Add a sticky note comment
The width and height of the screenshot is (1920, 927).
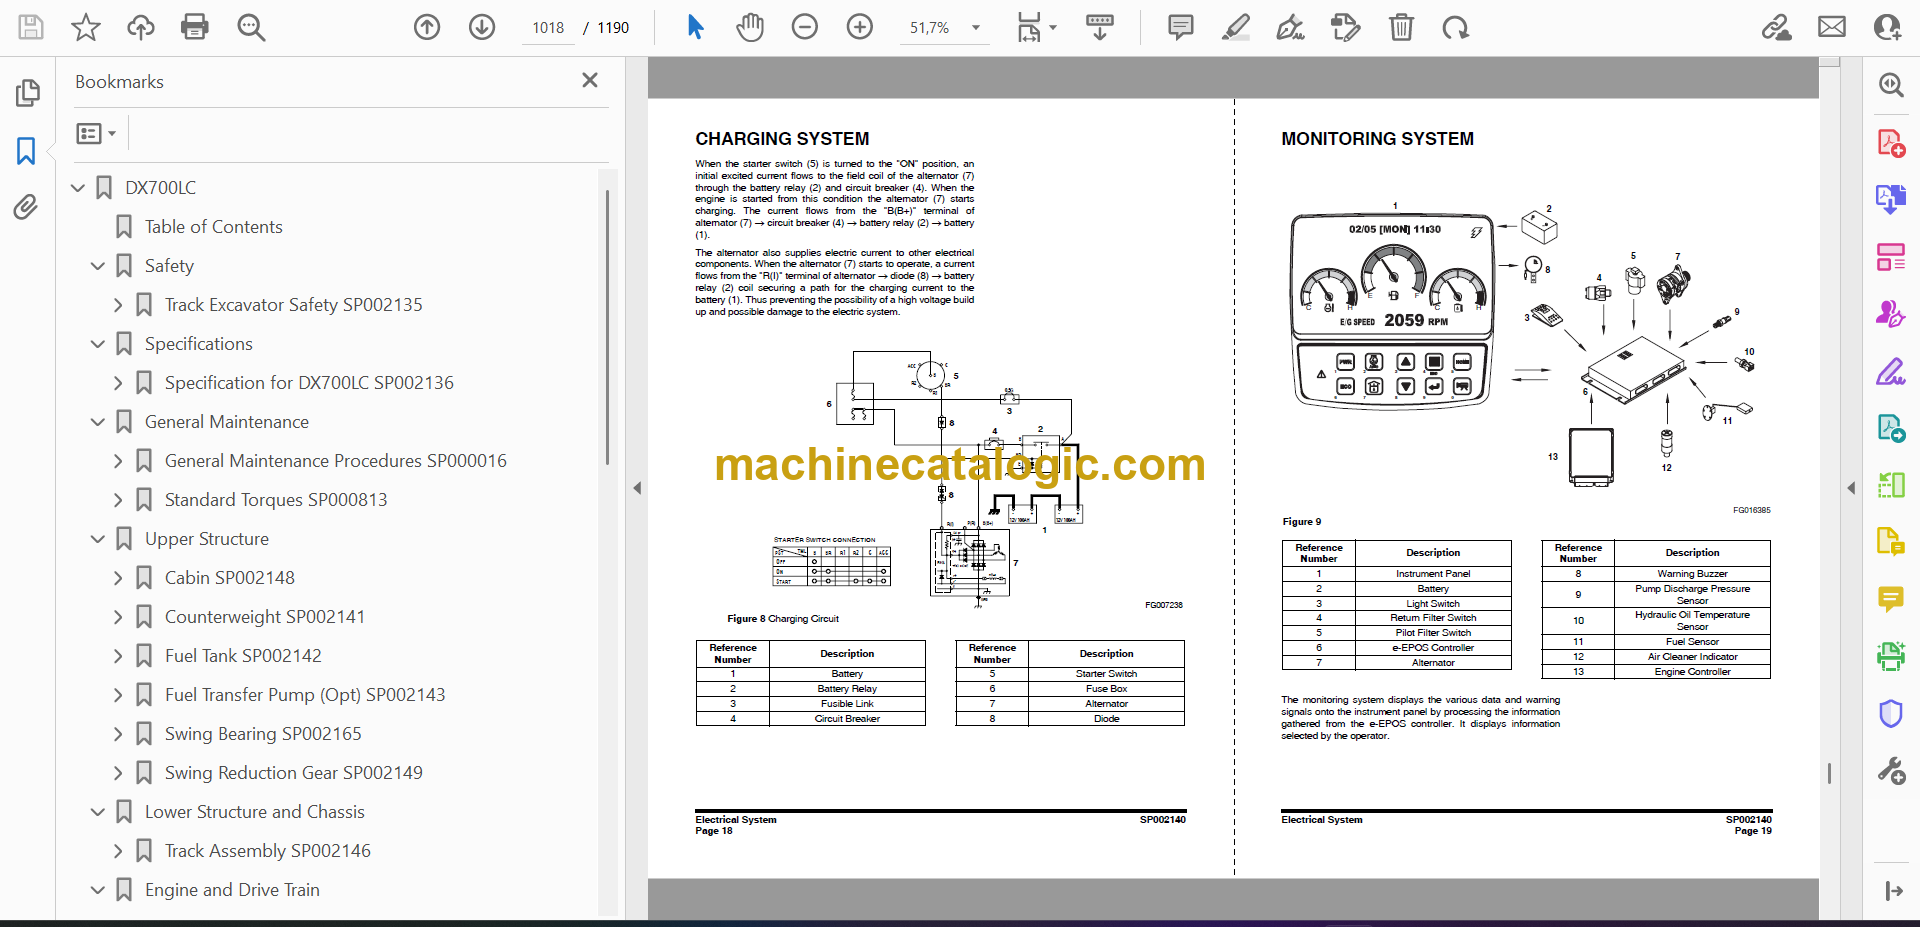click(1181, 27)
